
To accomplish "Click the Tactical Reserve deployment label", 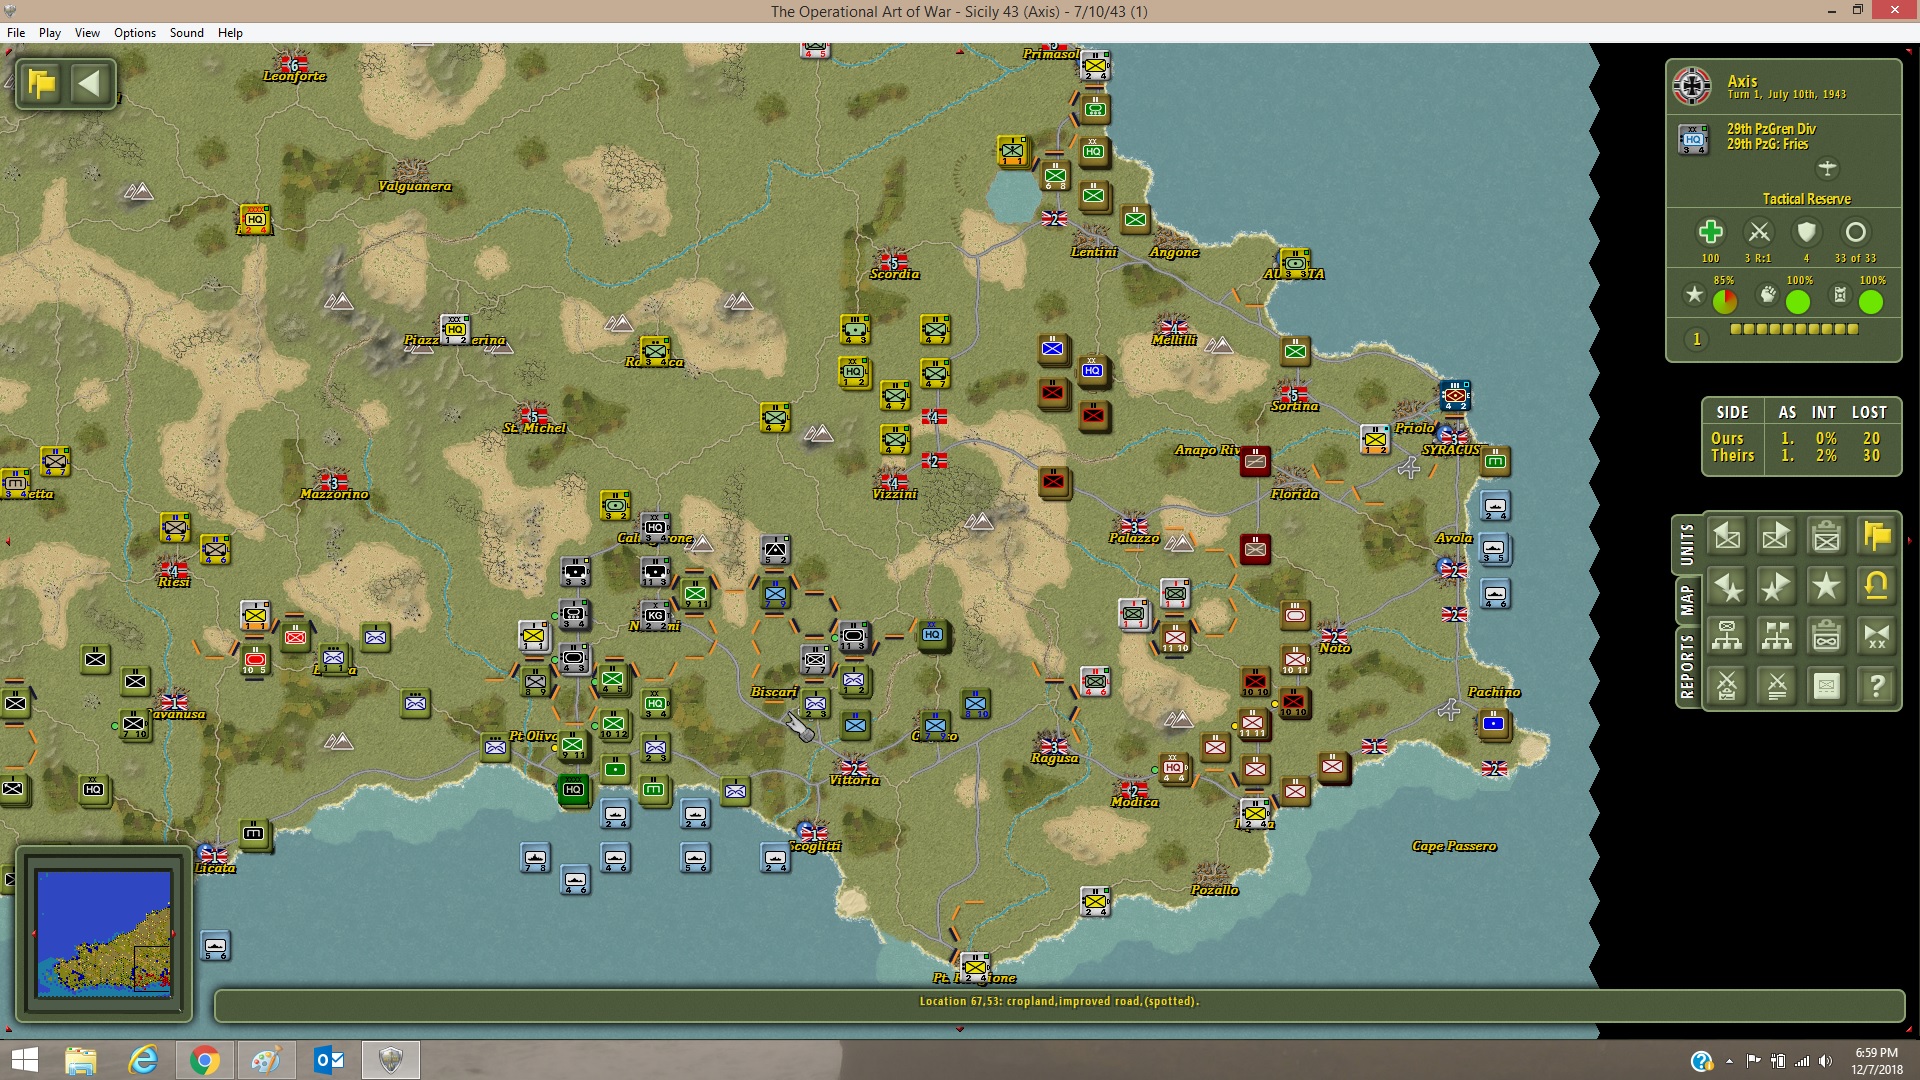I will tap(1806, 199).
